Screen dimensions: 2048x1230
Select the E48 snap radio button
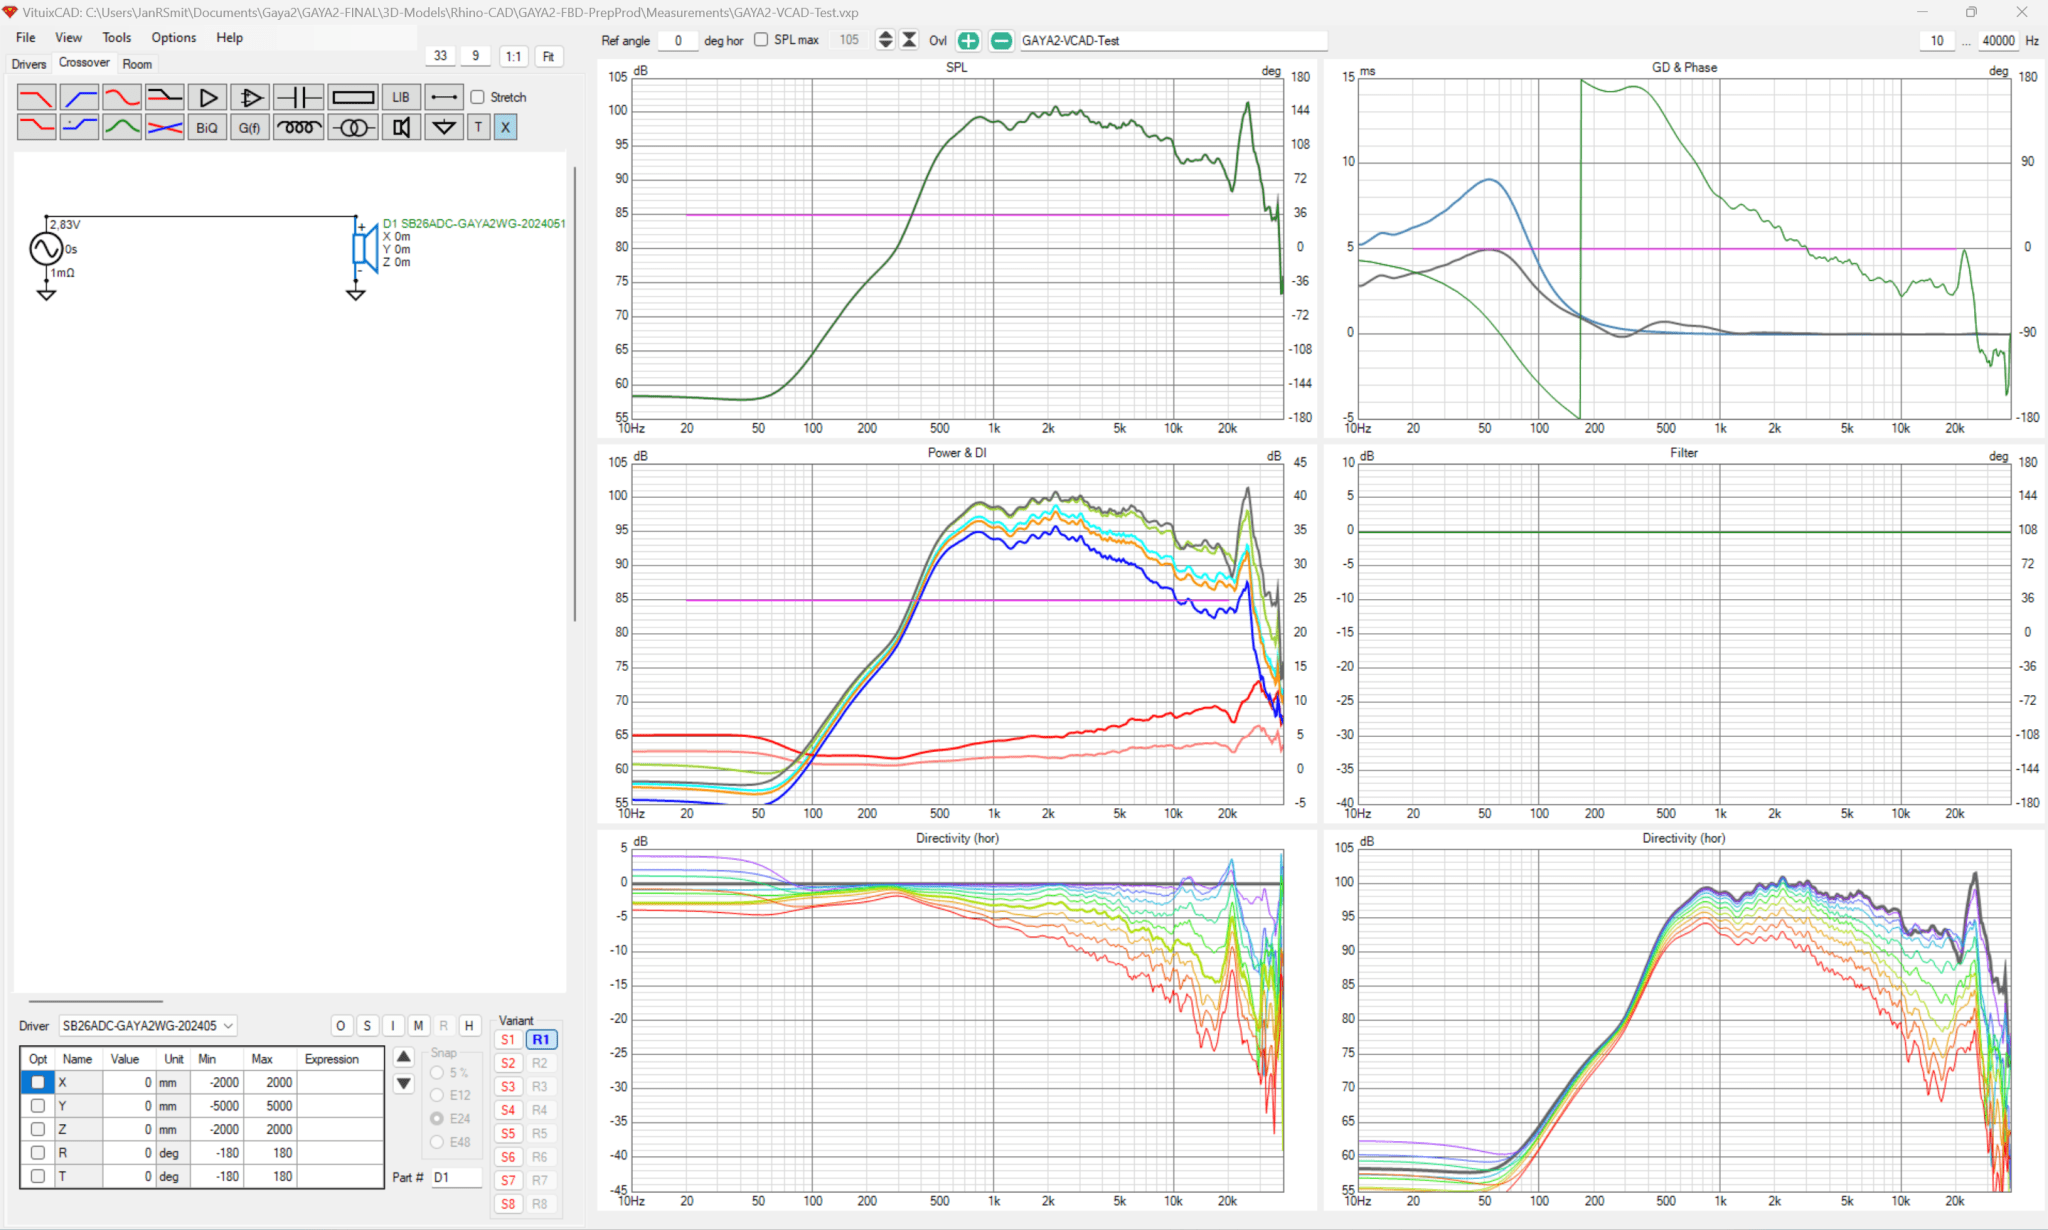(x=437, y=1142)
